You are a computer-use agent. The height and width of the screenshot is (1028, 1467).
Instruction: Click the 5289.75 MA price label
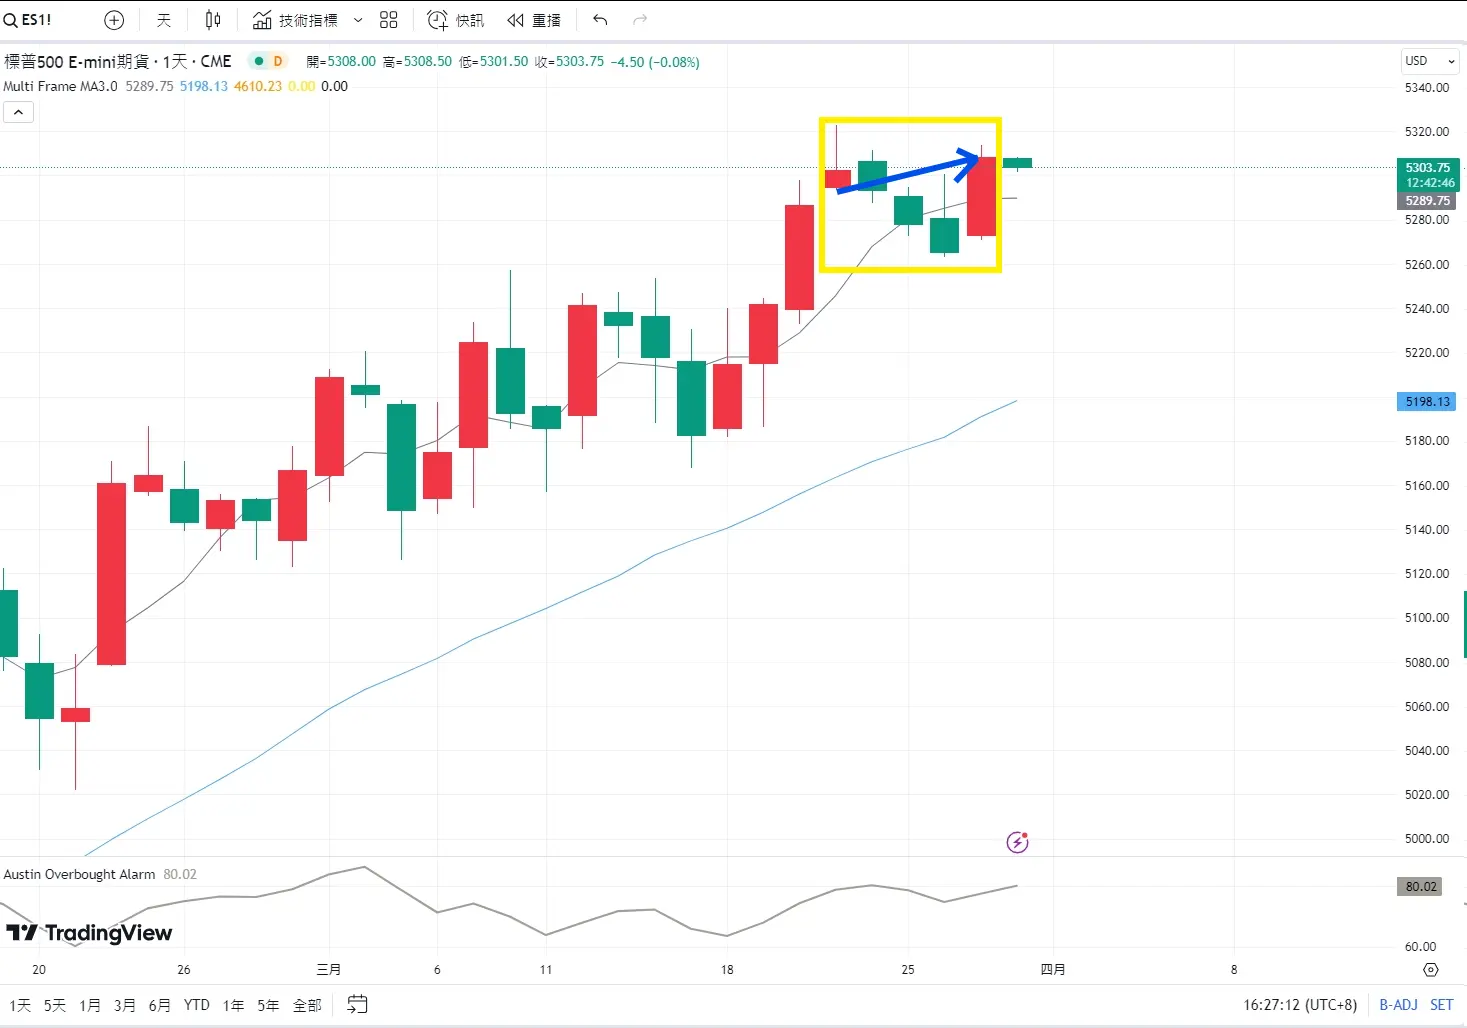pos(1428,201)
